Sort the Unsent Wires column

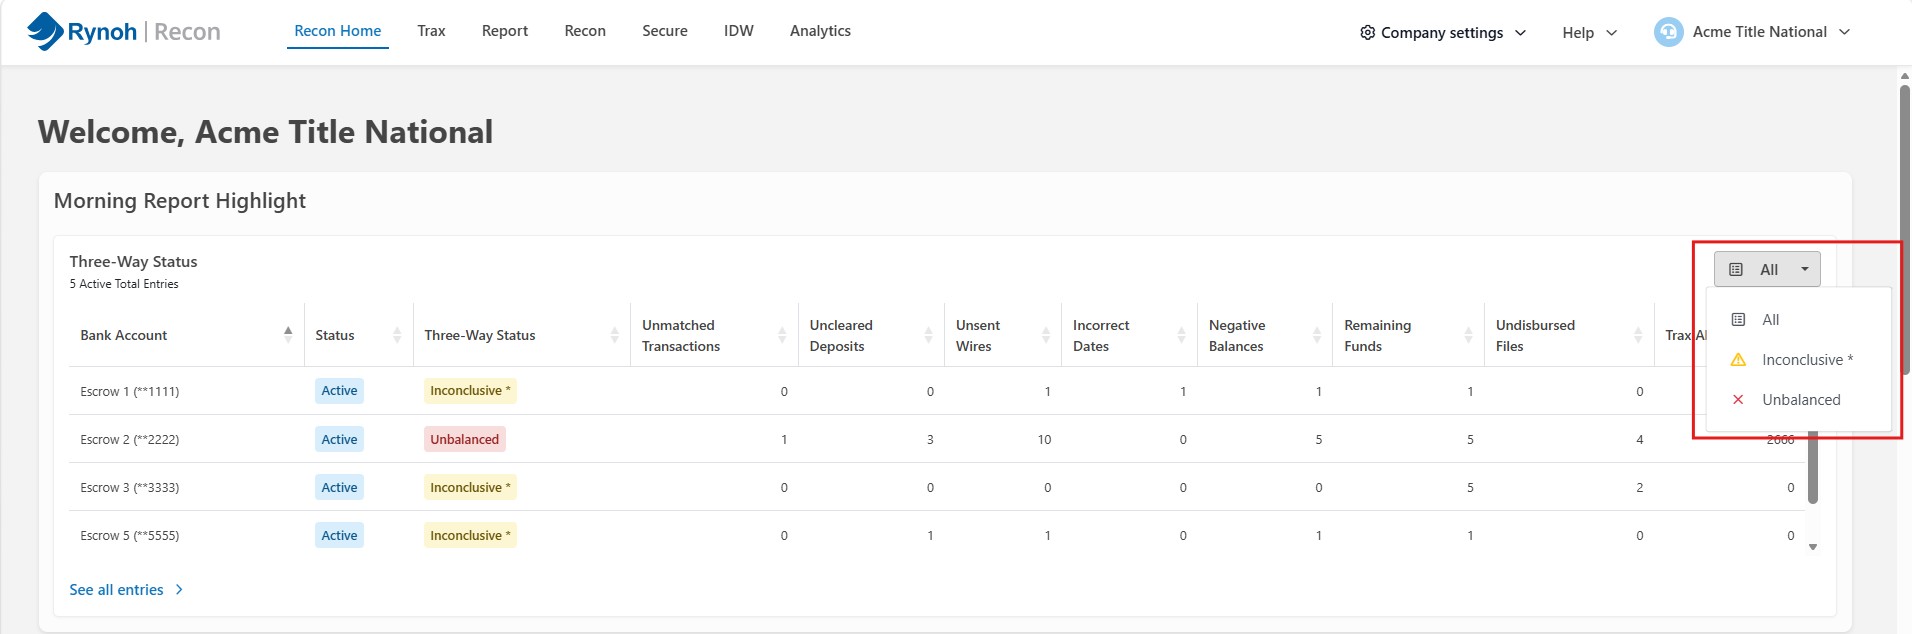[x=1046, y=335]
